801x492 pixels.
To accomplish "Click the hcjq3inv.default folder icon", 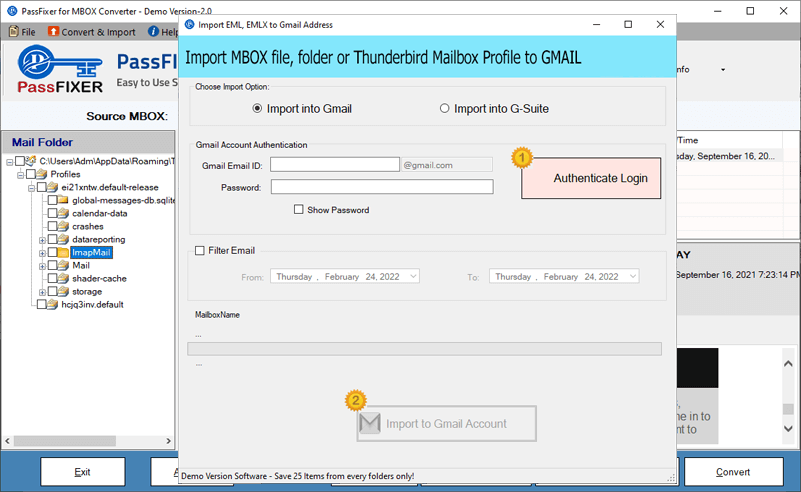I will (52, 304).
